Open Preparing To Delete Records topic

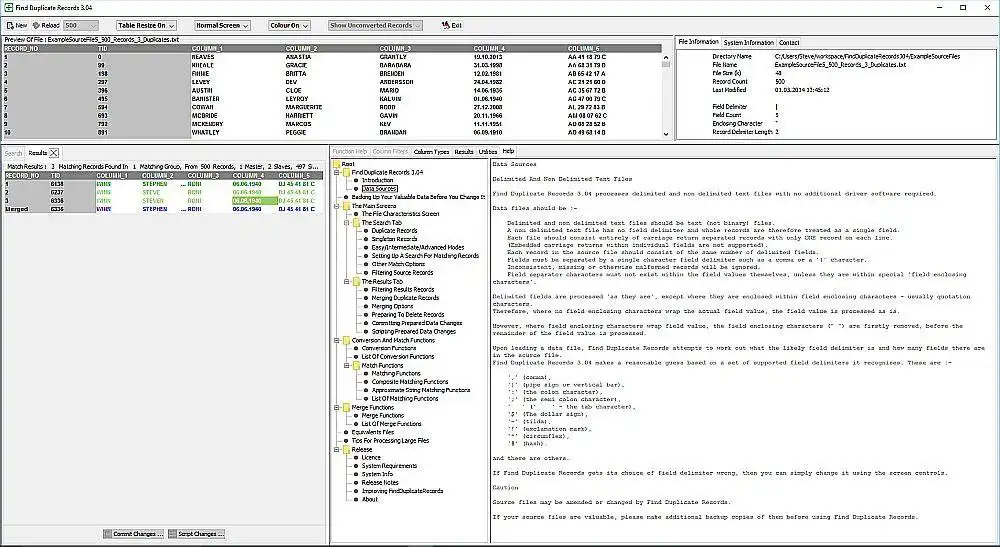tap(408, 315)
